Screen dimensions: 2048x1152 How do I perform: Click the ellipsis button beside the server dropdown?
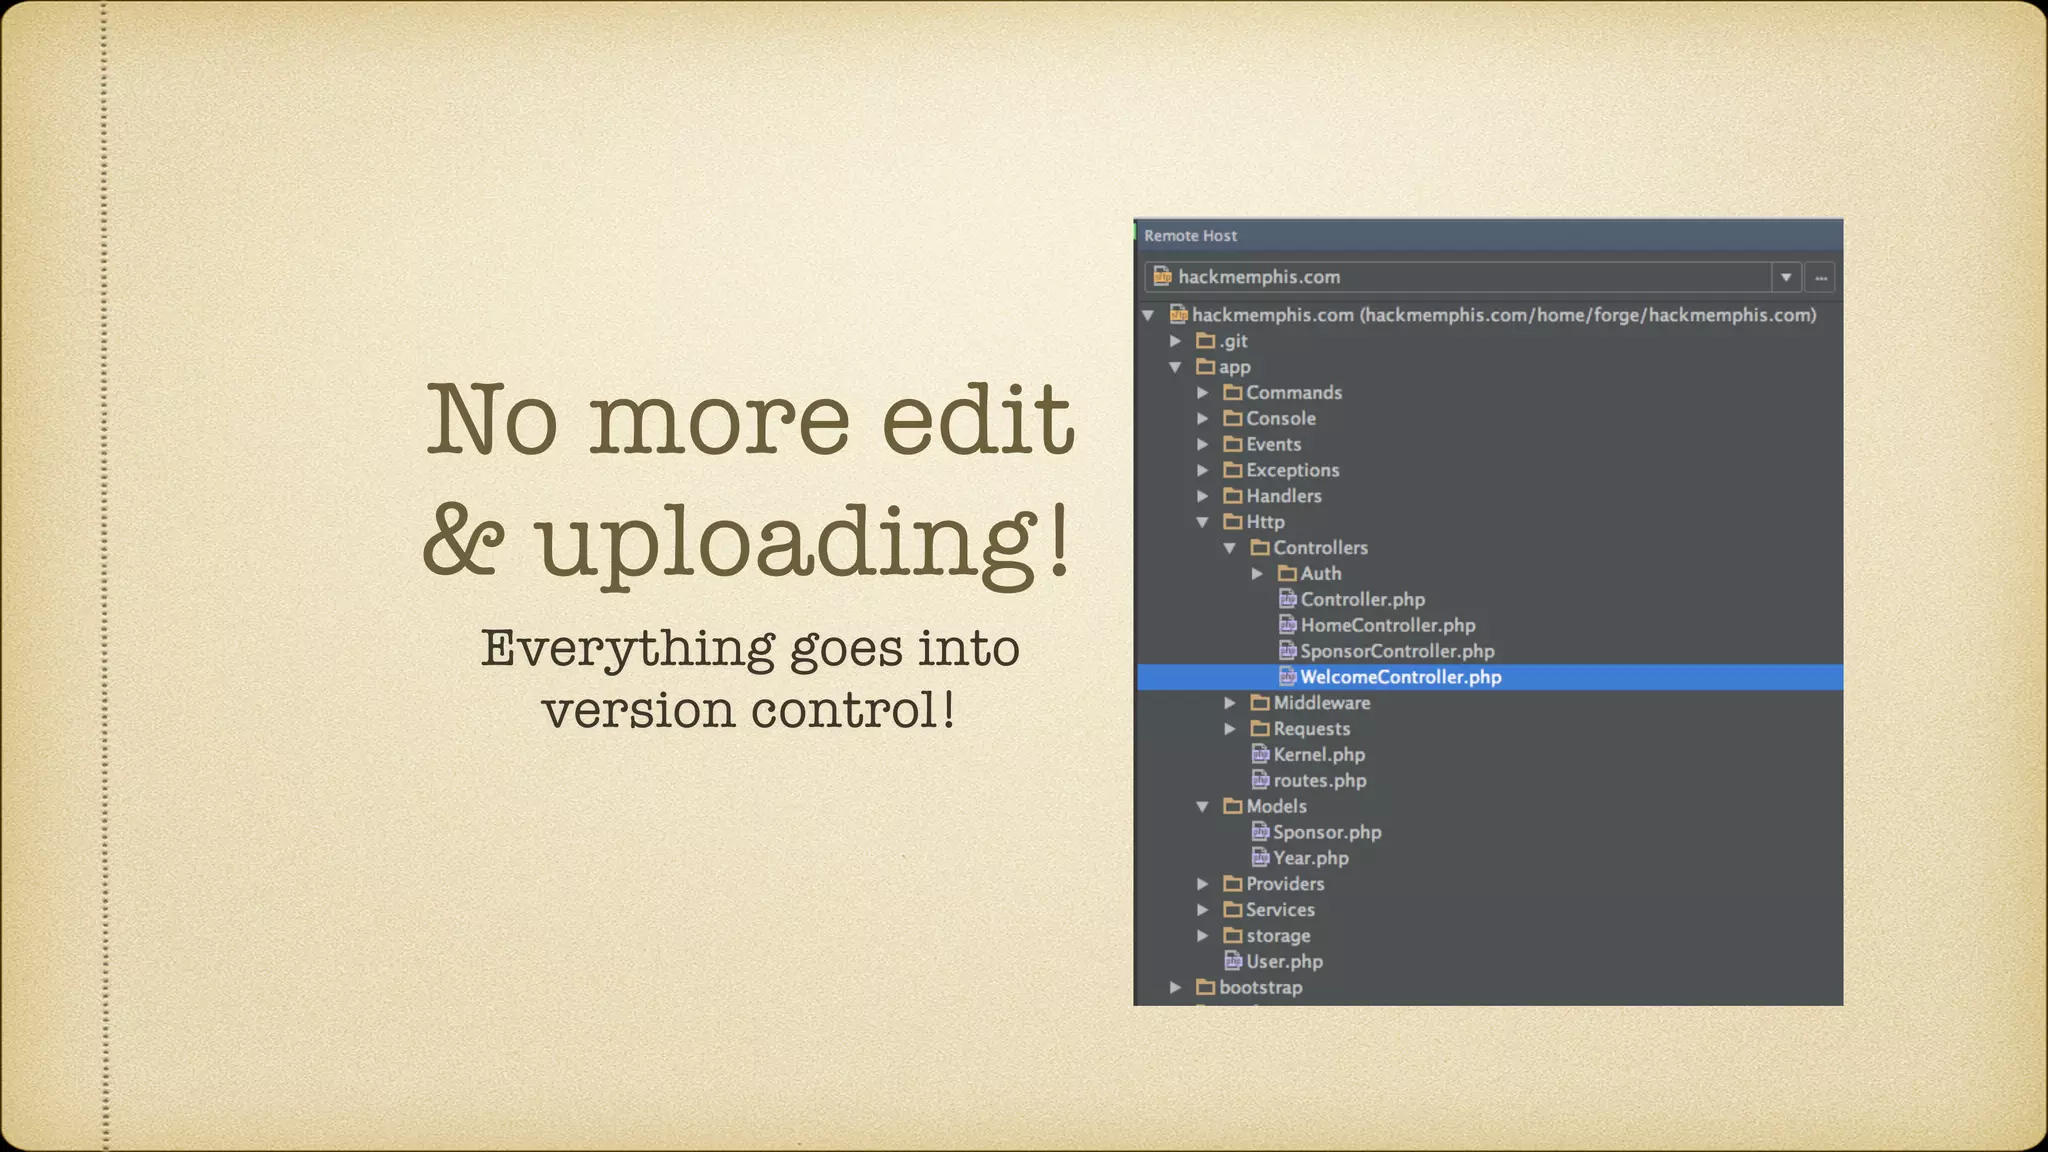point(1821,277)
